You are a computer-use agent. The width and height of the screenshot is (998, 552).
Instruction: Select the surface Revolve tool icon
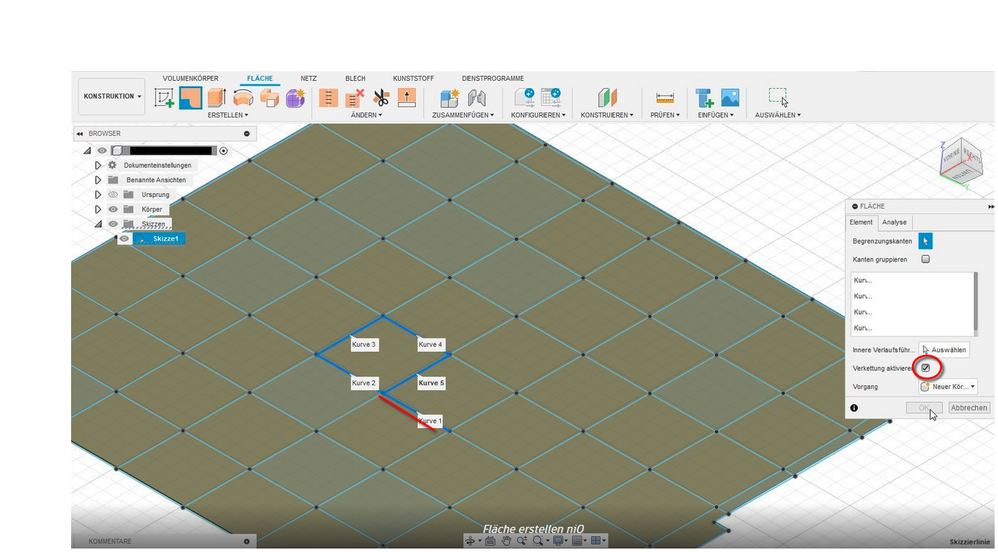click(243, 97)
